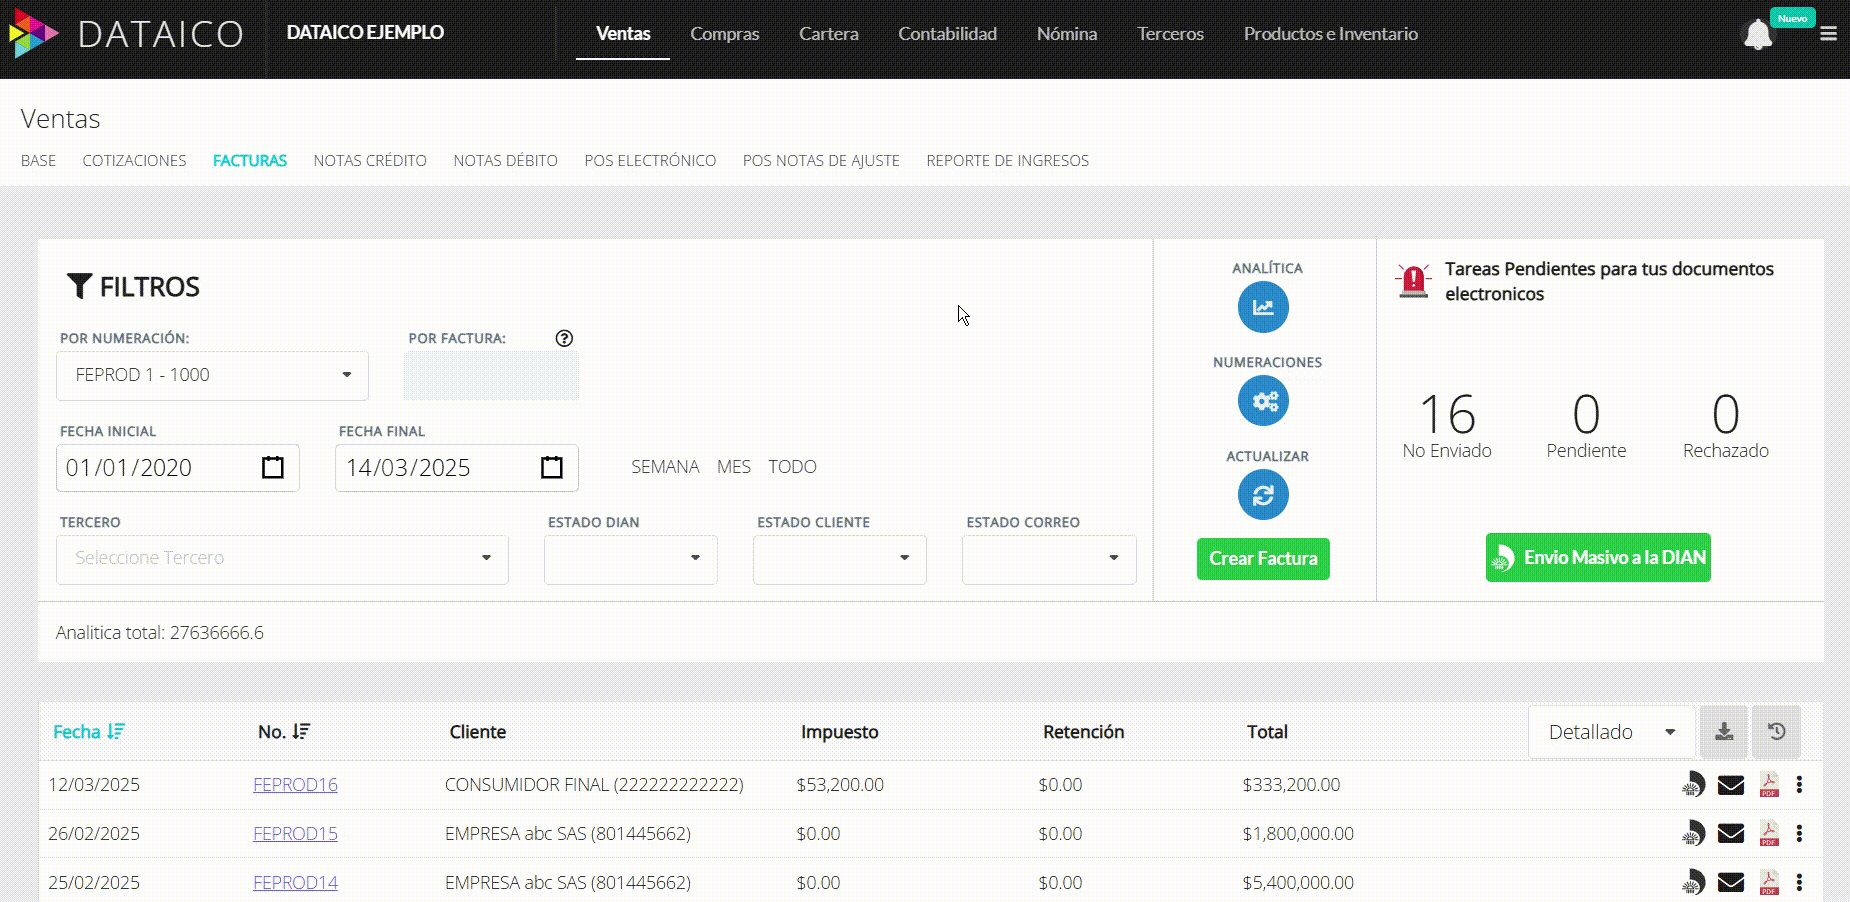The height and width of the screenshot is (902, 1850).
Task: Click the Numeraciones gears icon
Action: pos(1263,401)
